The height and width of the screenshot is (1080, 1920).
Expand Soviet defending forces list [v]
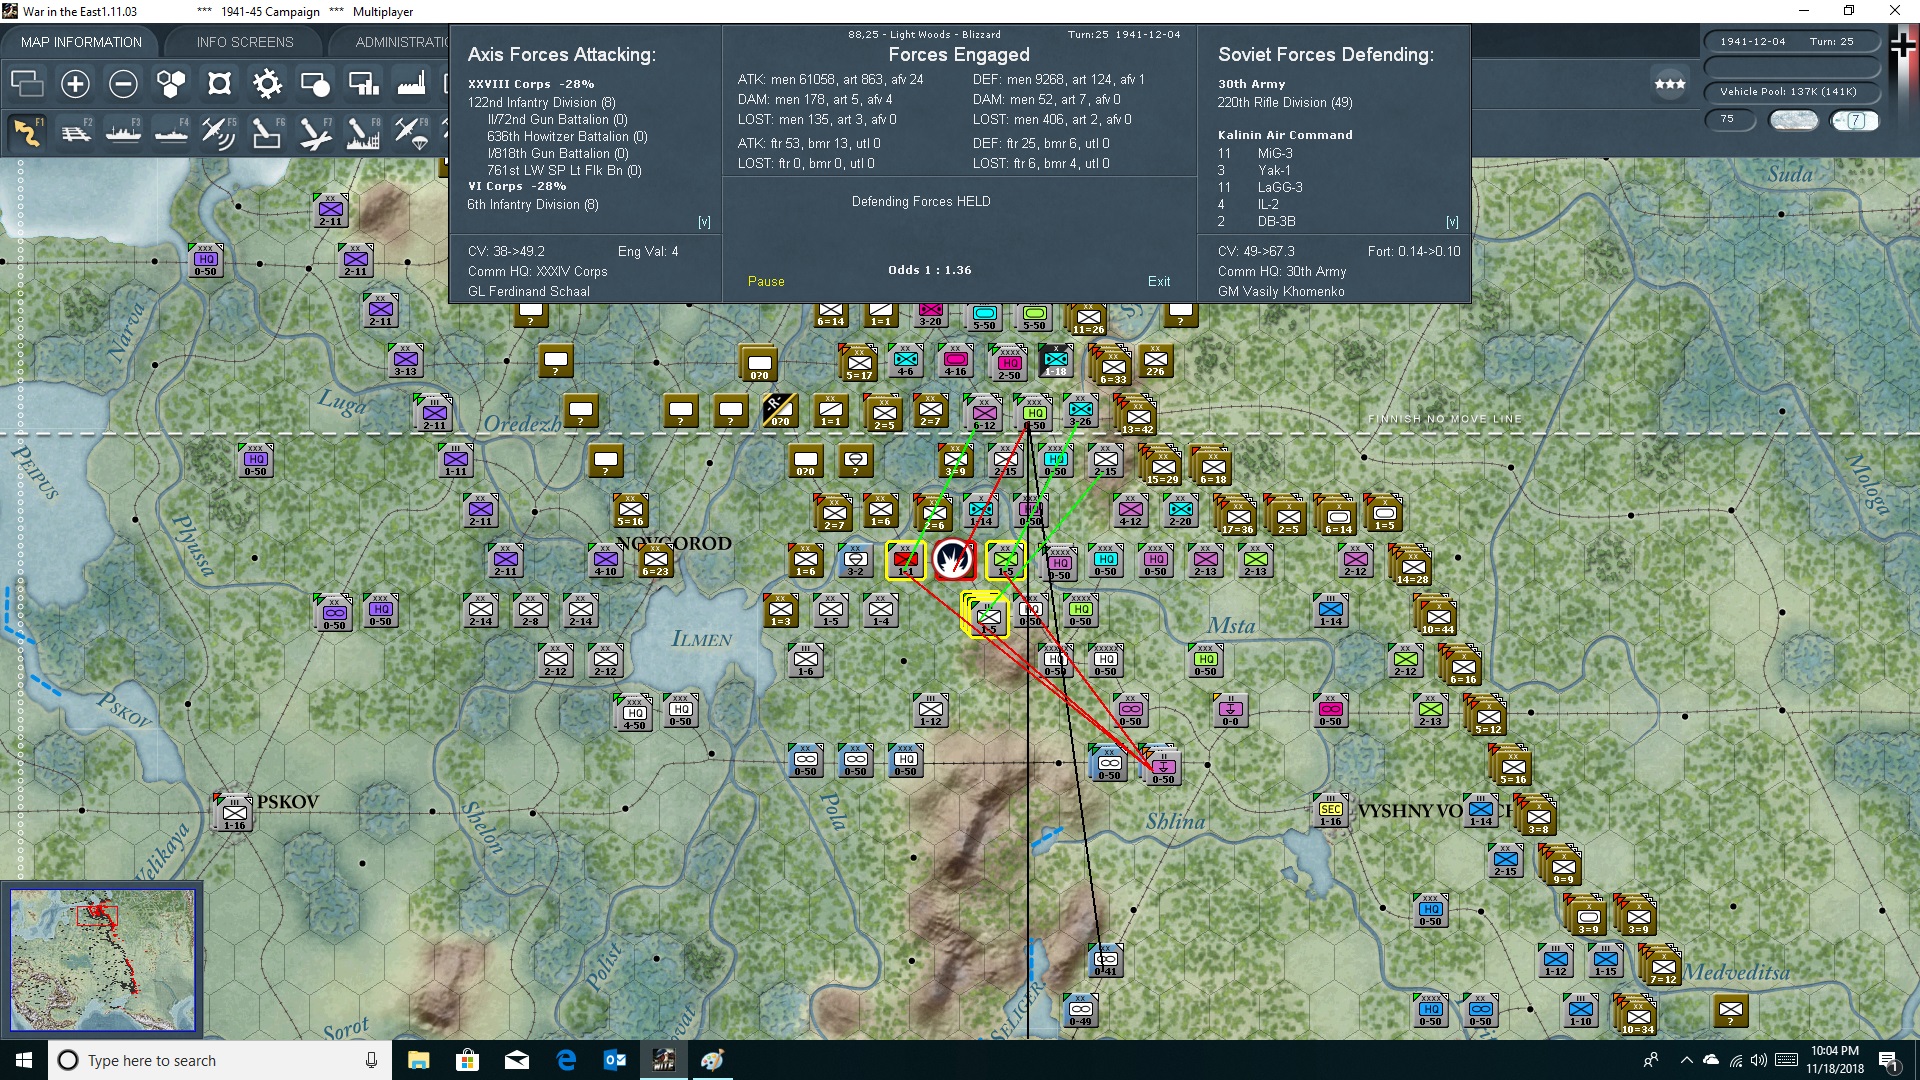pos(1452,222)
